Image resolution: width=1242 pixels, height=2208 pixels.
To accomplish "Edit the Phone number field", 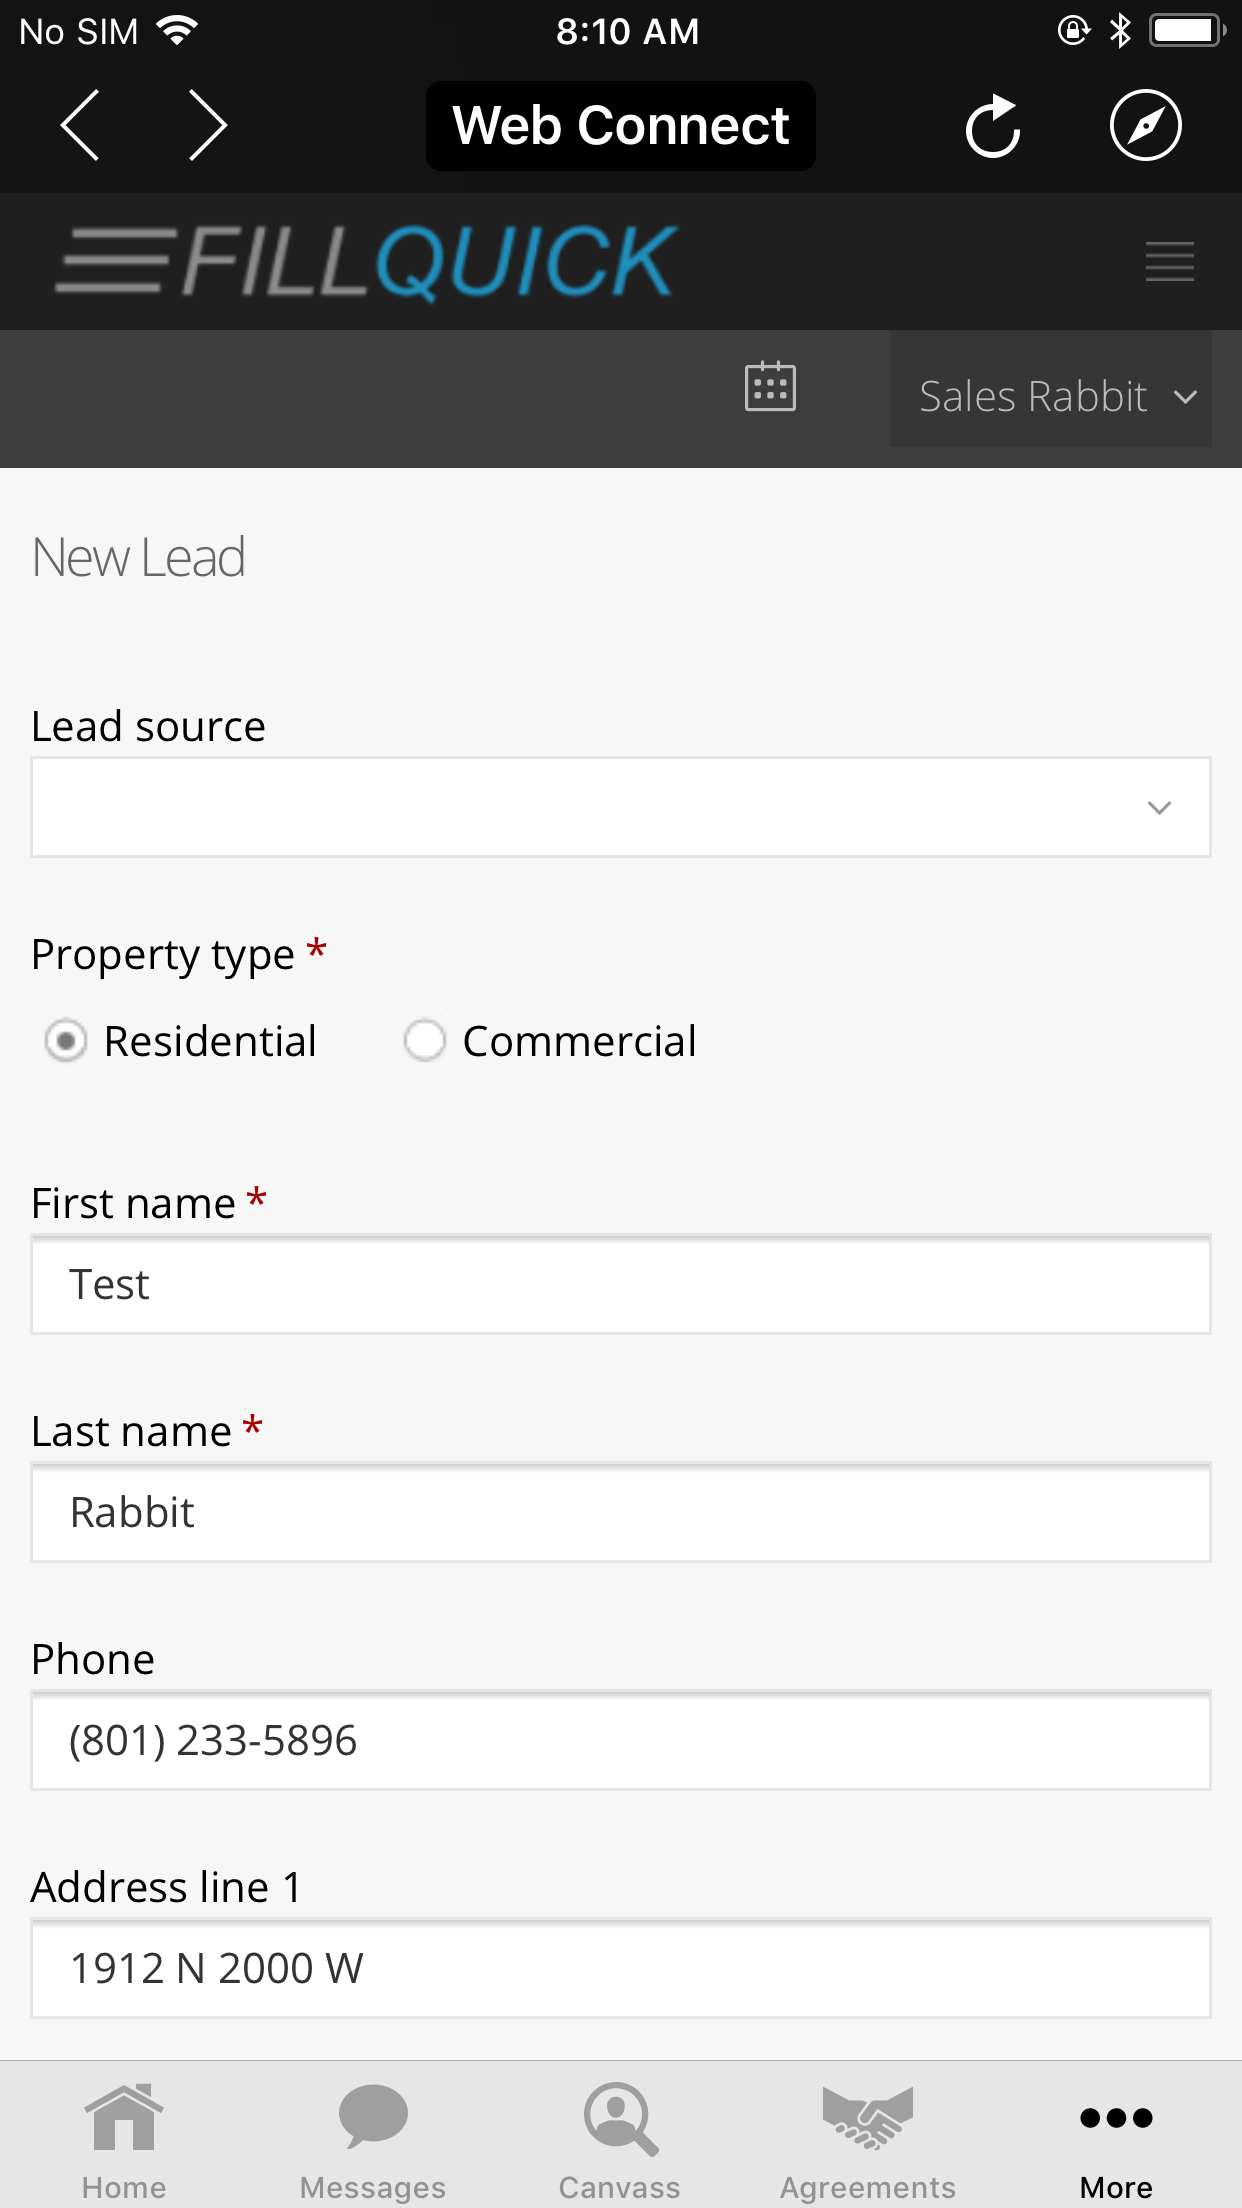I will point(621,1741).
